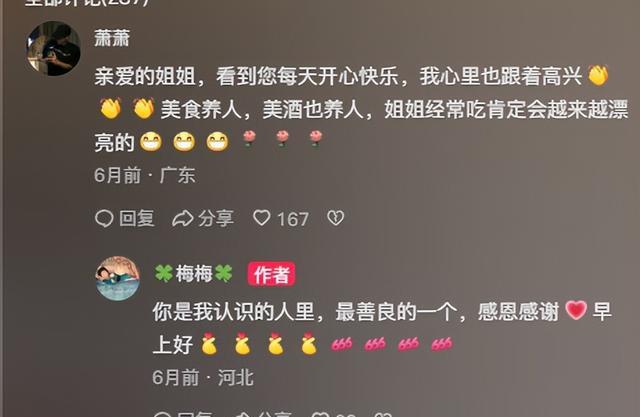Click first clapping hands emoji after 高兴
The width and height of the screenshot is (640, 417).
[598, 75]
